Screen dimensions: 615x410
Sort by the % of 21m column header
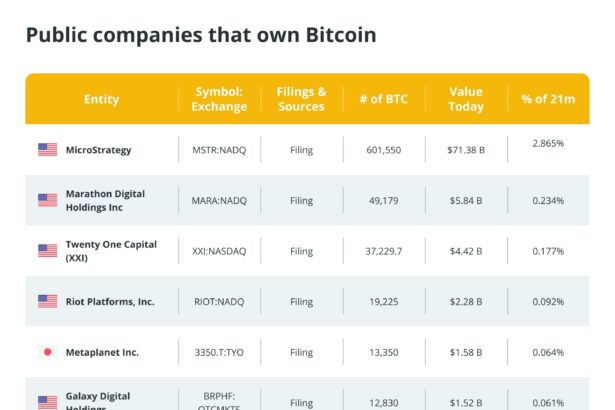click(548, 99)
